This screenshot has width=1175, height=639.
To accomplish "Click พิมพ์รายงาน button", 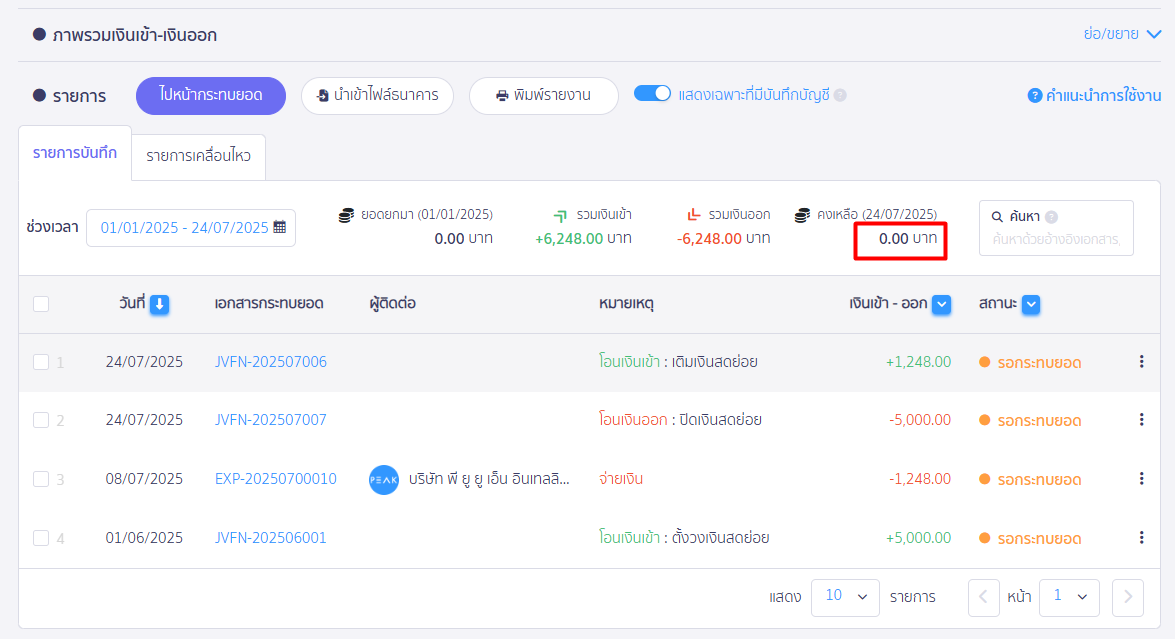I will coord(544,96).
